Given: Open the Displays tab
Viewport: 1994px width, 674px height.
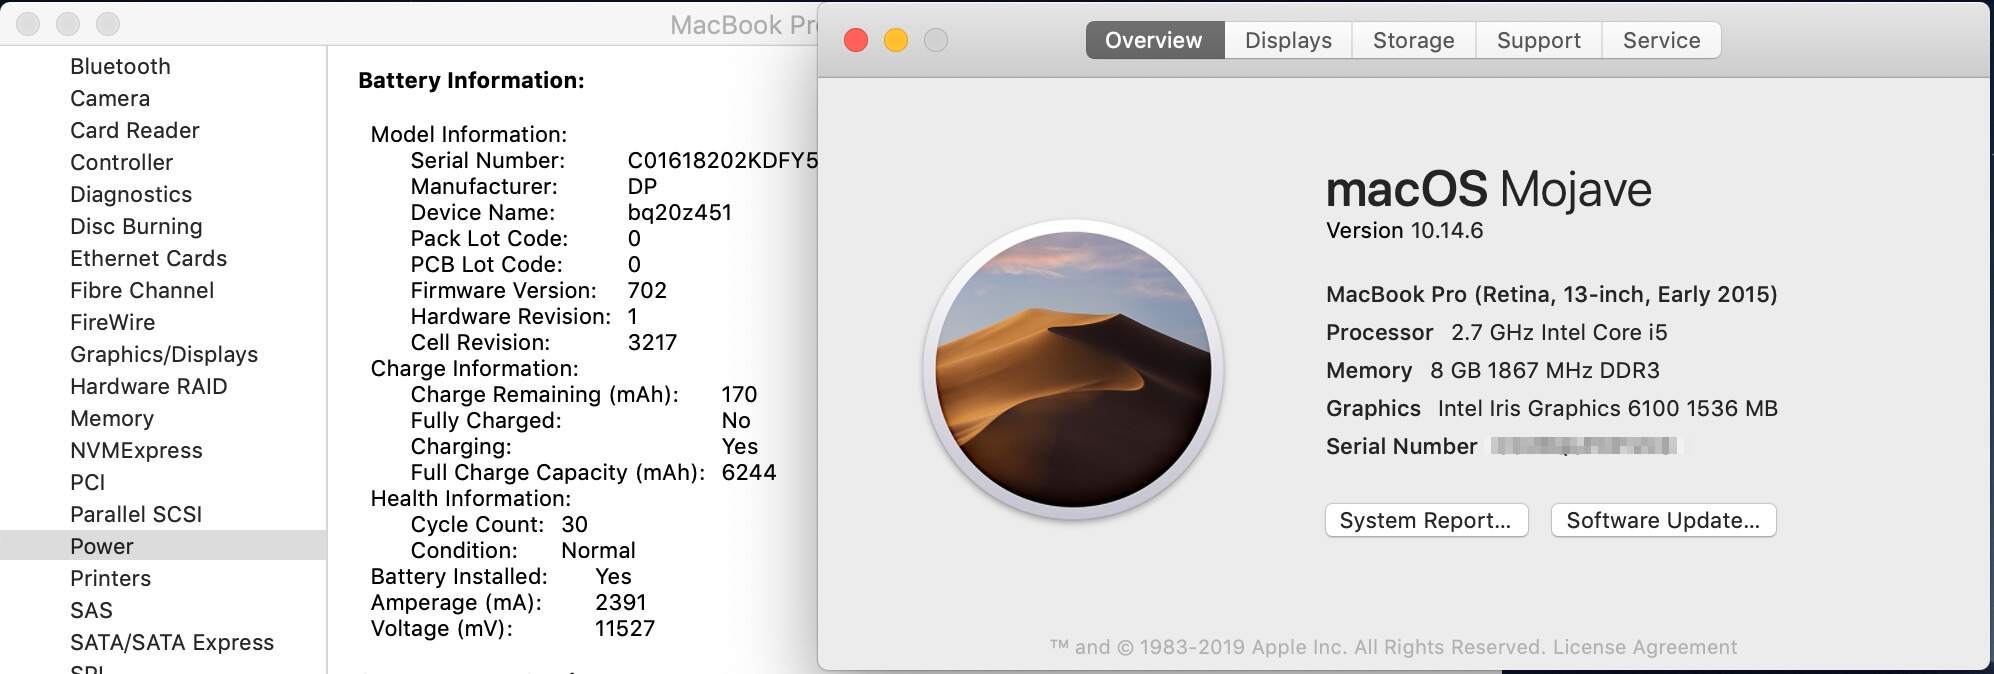Looking at the screenshot, I should [x=1288, y=40].
